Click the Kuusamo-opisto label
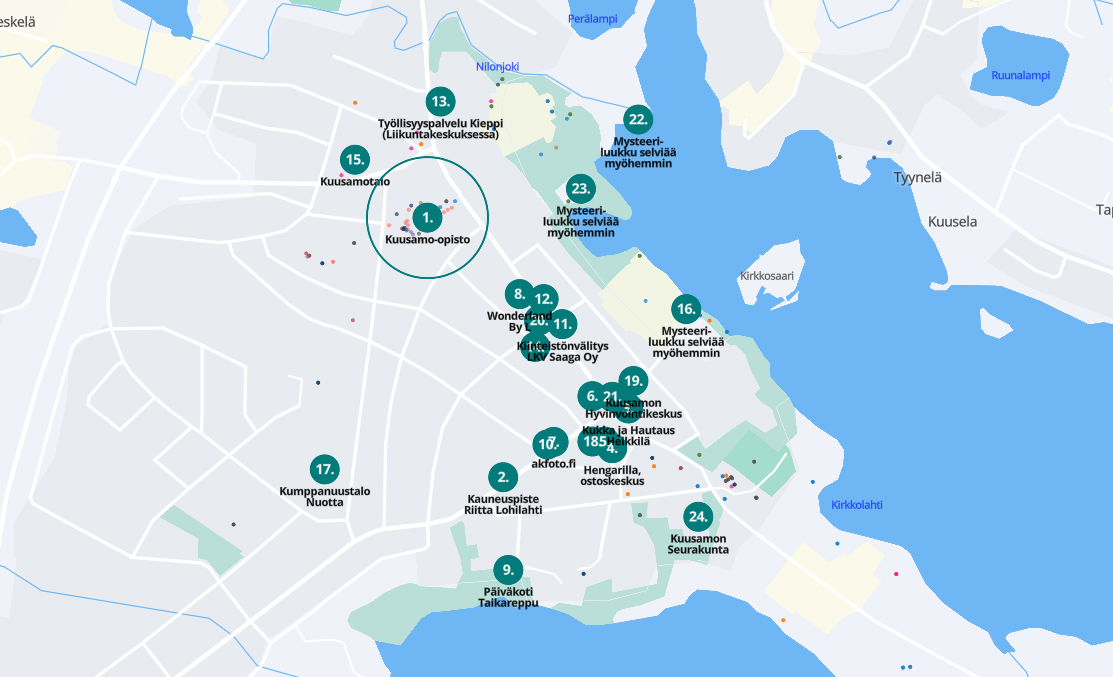The image size is (1113, 677). click(x=427, y=240)
